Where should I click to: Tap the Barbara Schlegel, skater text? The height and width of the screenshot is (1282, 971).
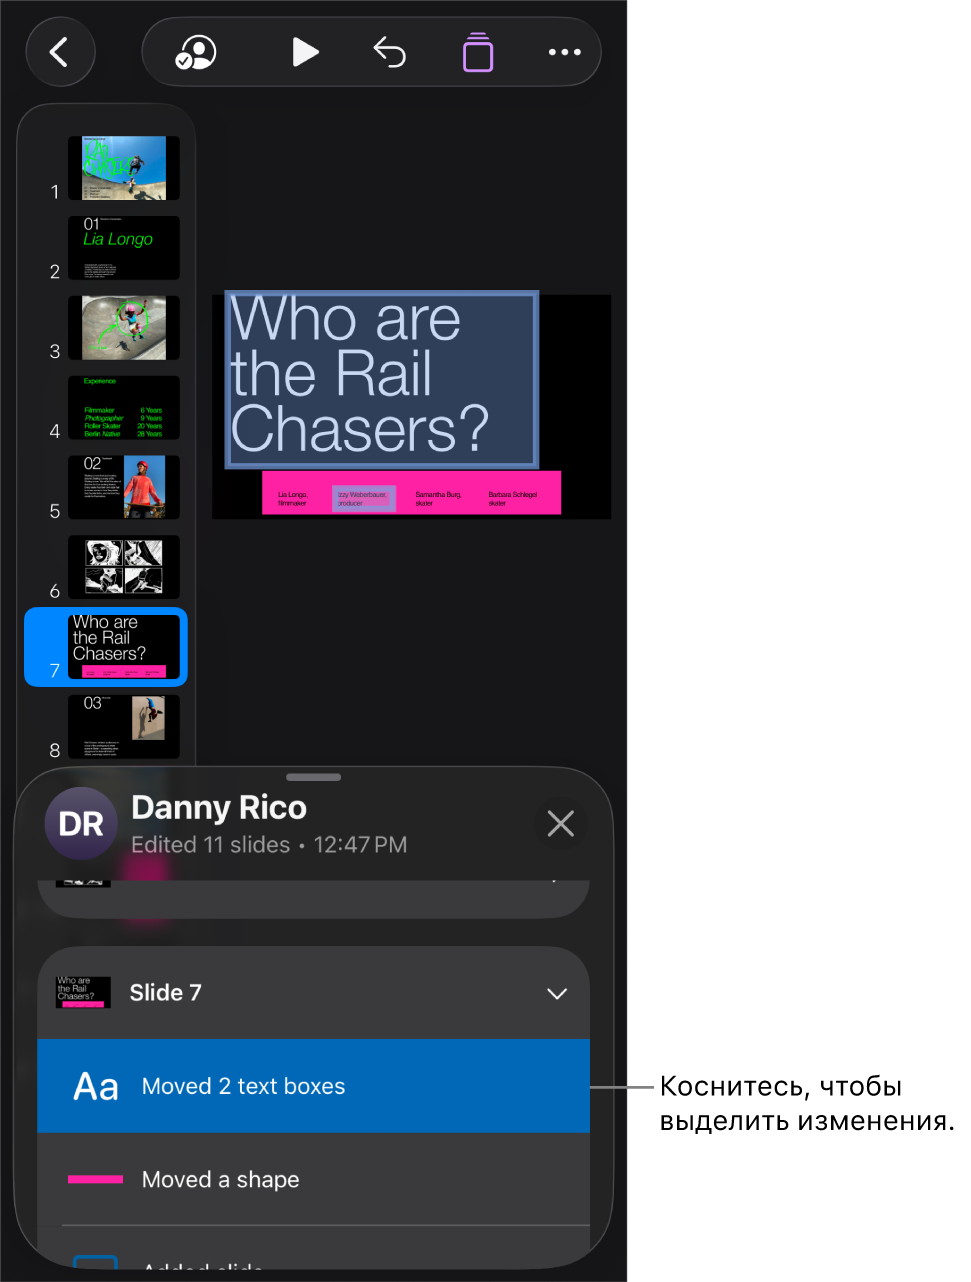pos(513,499)
